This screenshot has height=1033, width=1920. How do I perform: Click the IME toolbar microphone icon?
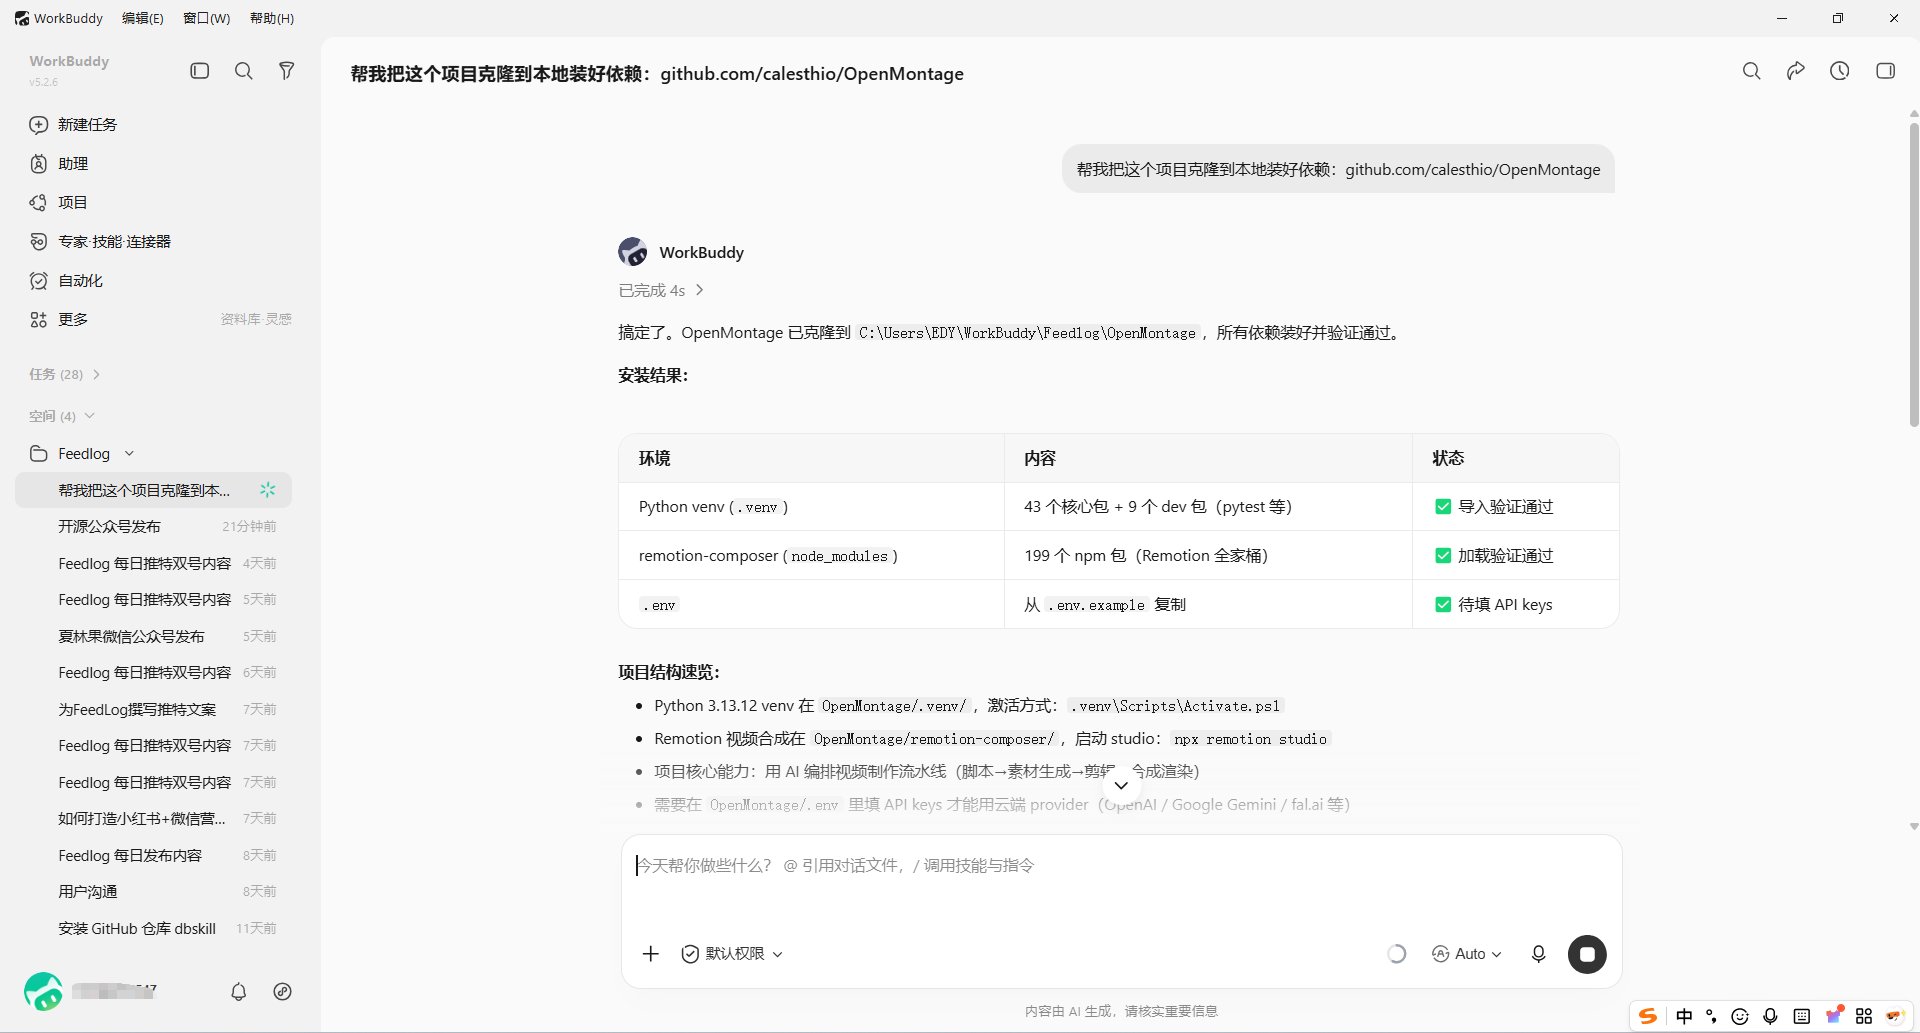(x=1770, y=1016)
